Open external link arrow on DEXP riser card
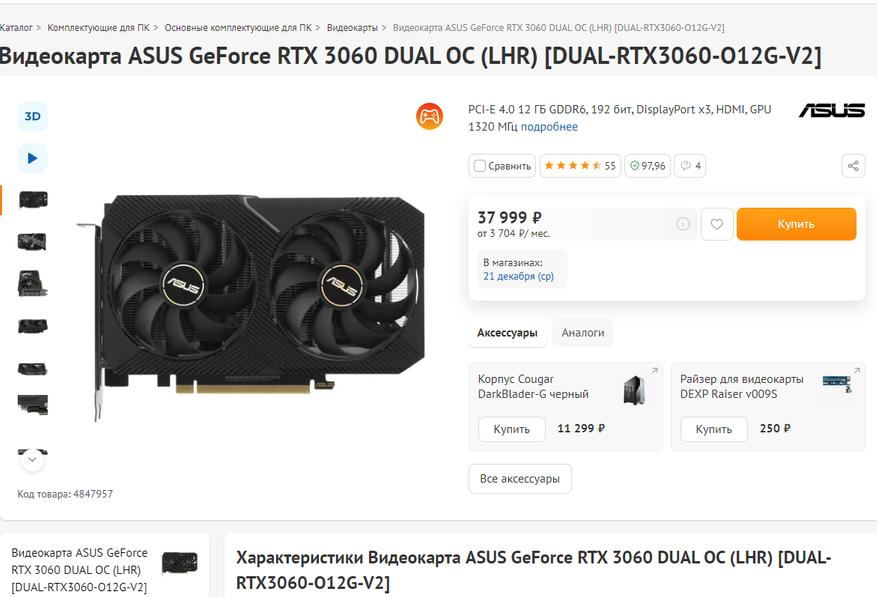 click(856, 370)
